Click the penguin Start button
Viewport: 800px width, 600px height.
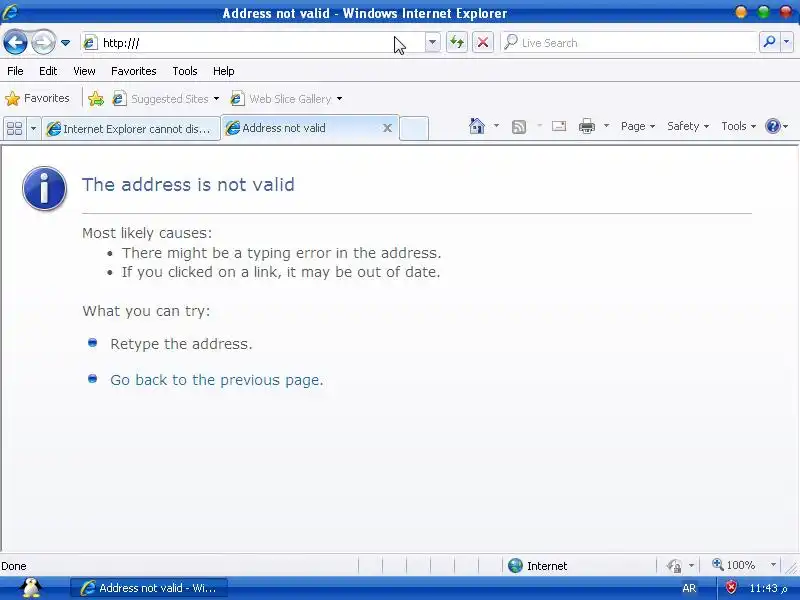pos(32,588)
